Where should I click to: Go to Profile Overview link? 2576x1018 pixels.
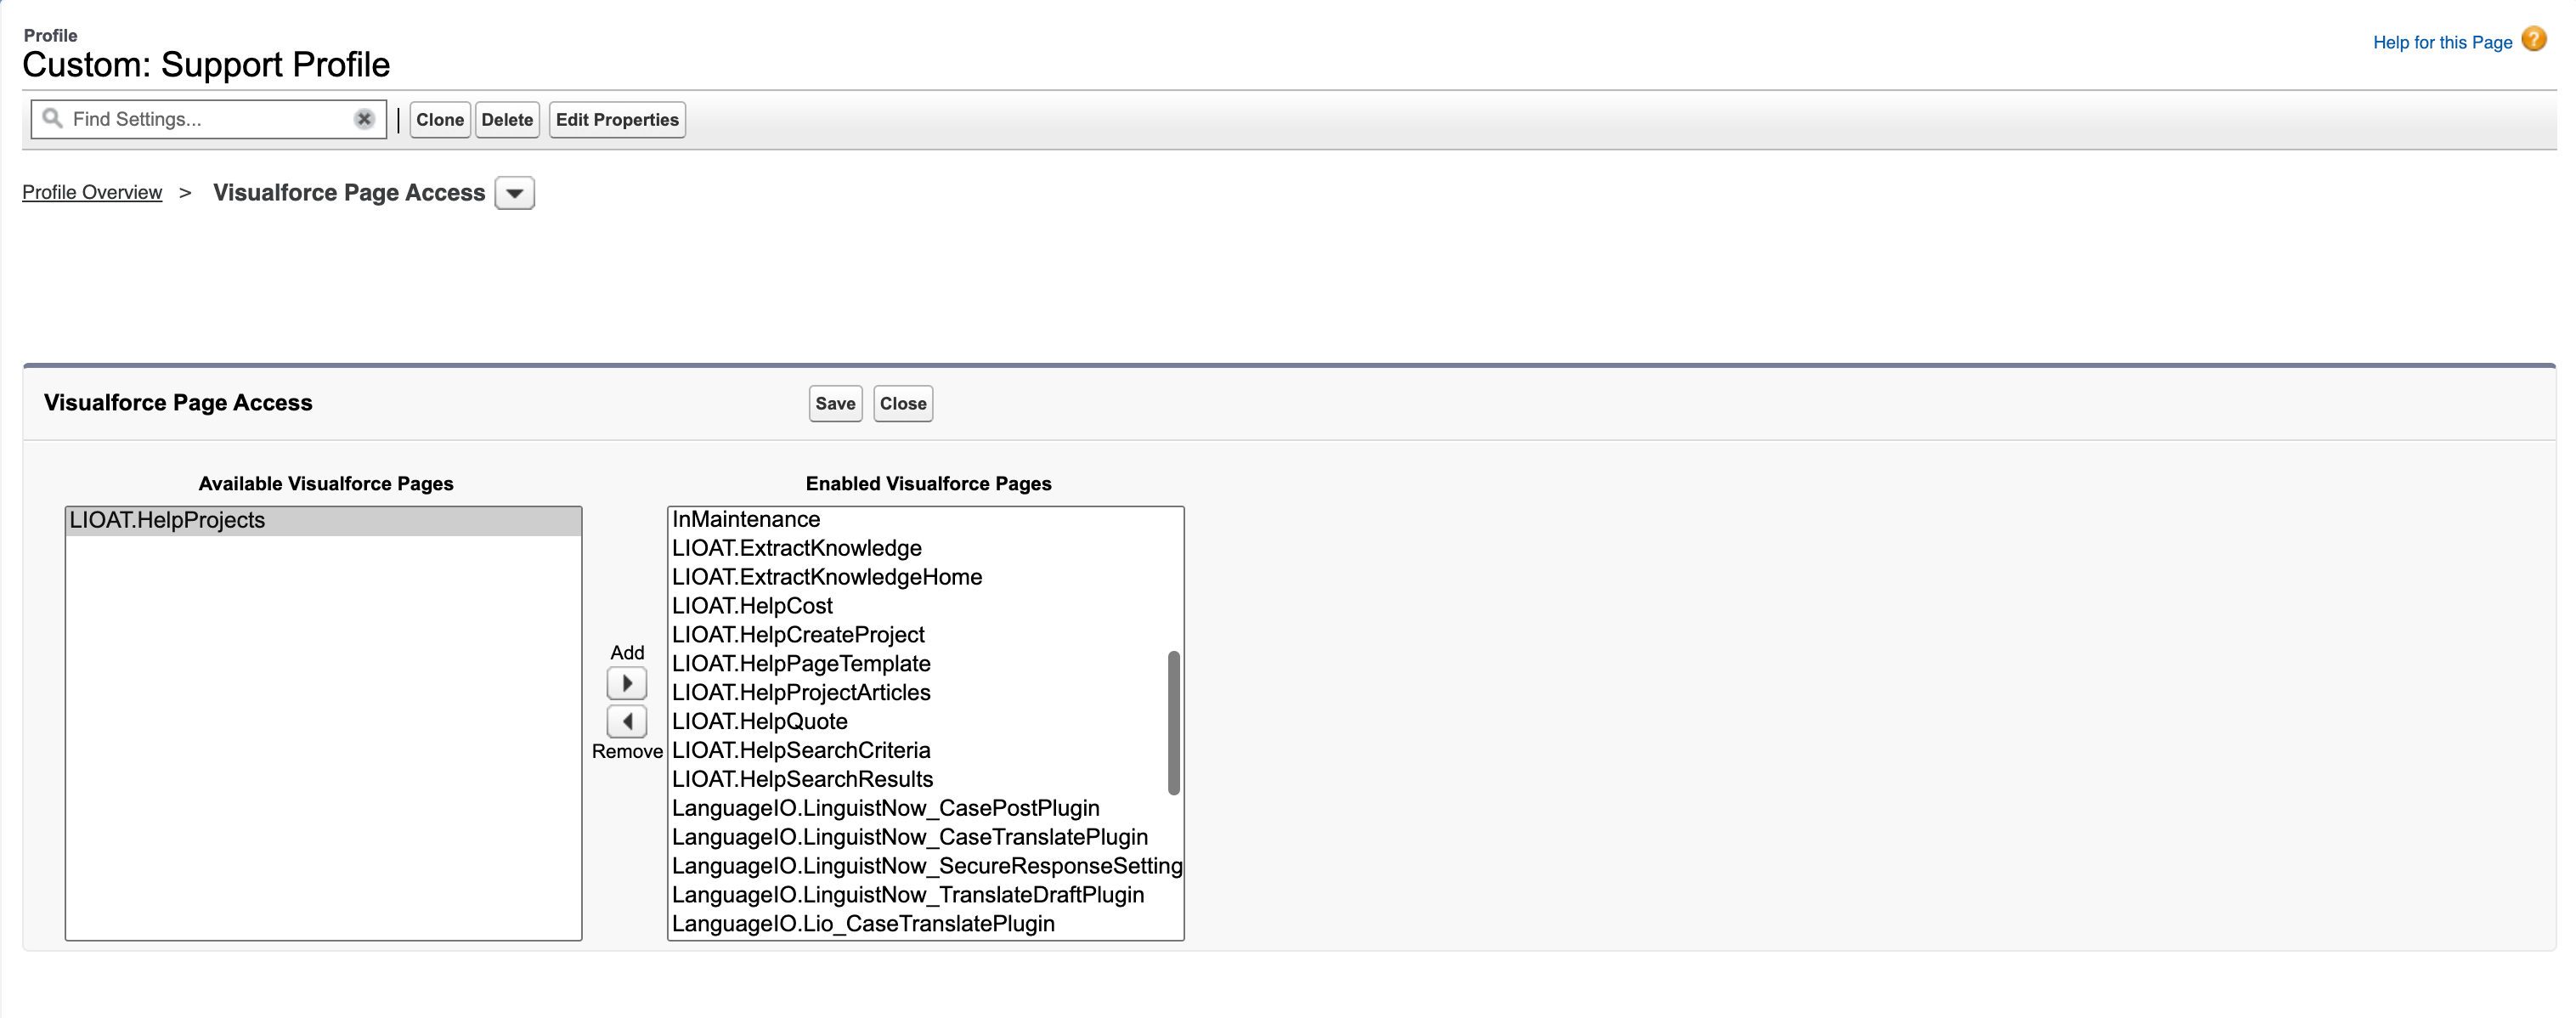(x=92, y=192)
